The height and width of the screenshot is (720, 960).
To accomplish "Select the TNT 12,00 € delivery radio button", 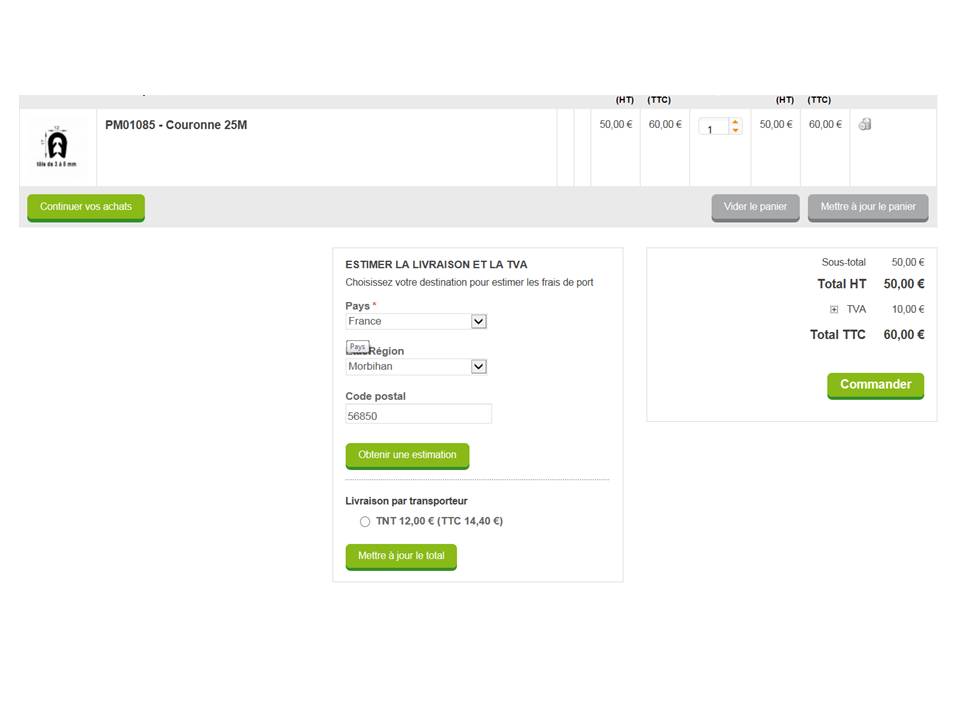I will coord(365,522).
